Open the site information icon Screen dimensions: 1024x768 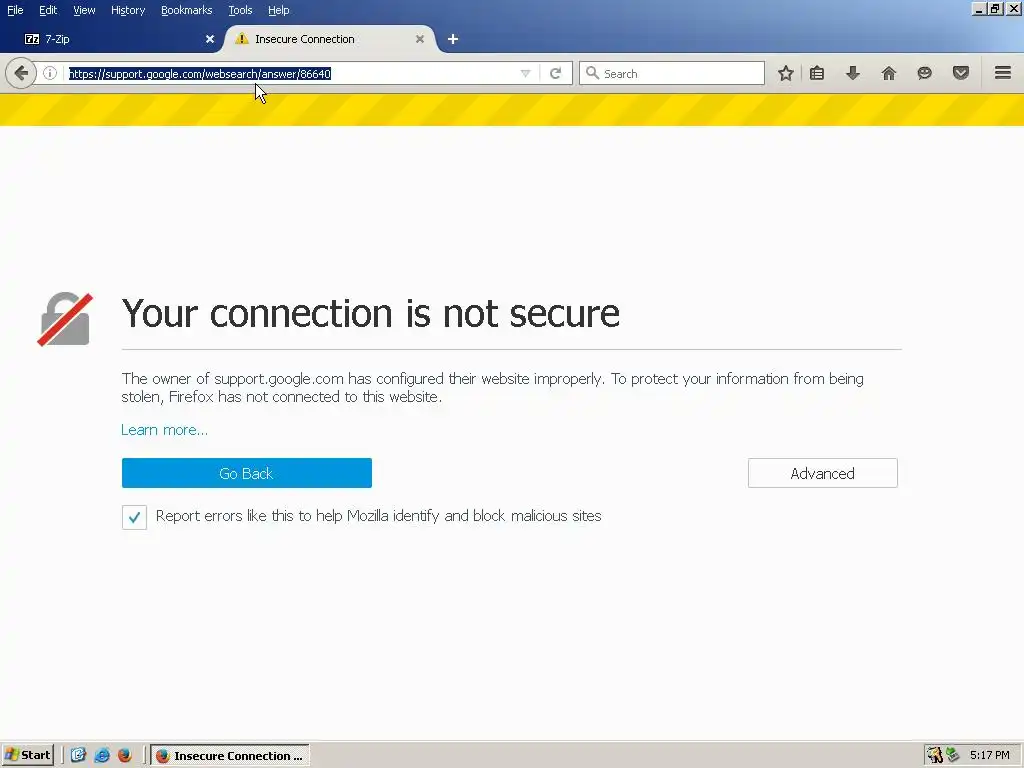click(x=50, y=73)
